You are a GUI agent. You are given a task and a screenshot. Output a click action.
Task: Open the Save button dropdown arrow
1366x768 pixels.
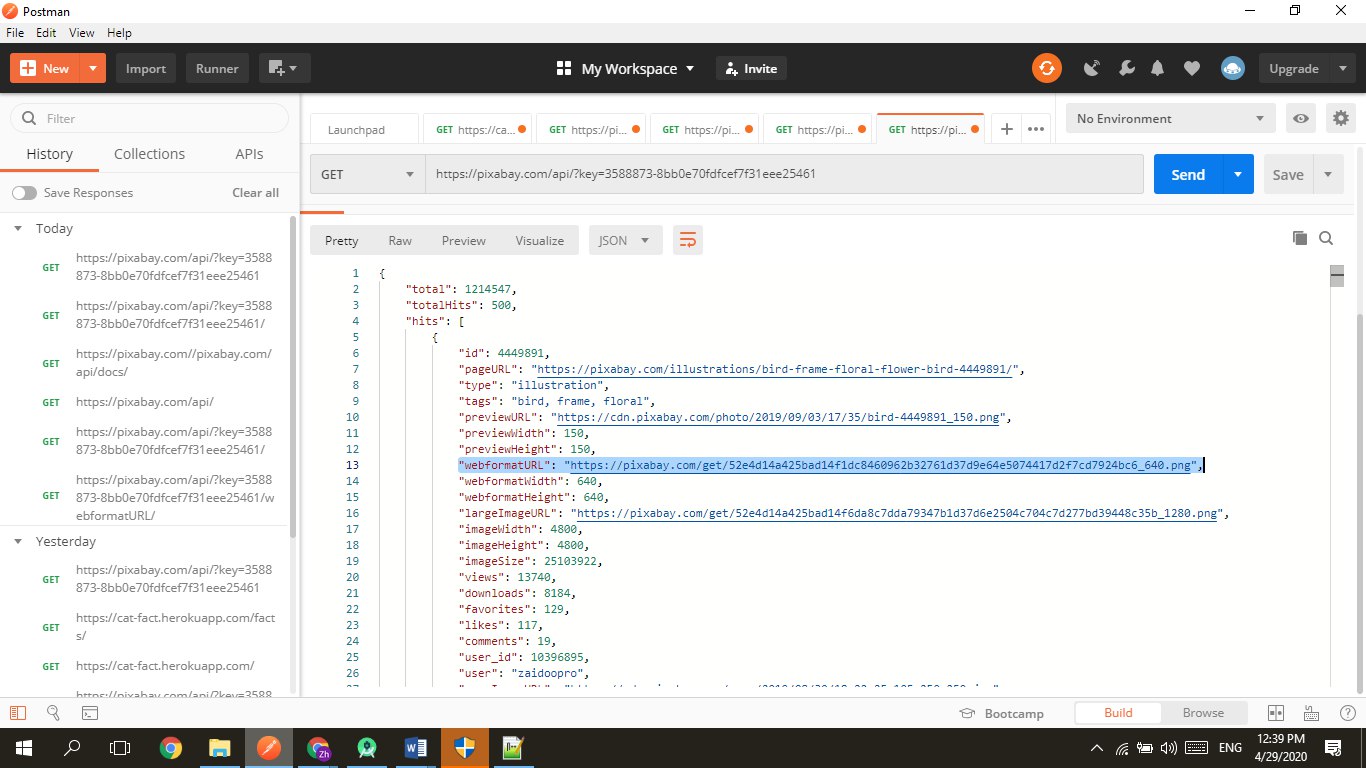point(1328,174)
